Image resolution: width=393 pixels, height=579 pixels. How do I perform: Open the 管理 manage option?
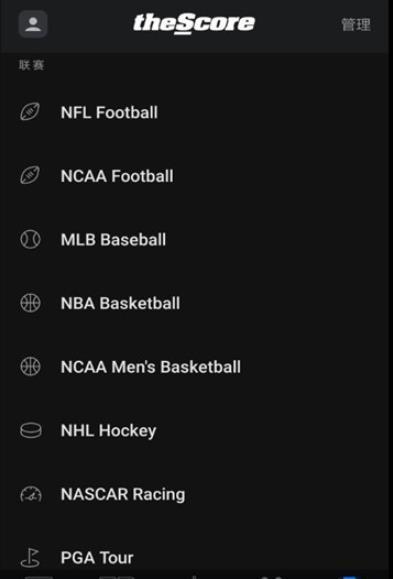356,25
